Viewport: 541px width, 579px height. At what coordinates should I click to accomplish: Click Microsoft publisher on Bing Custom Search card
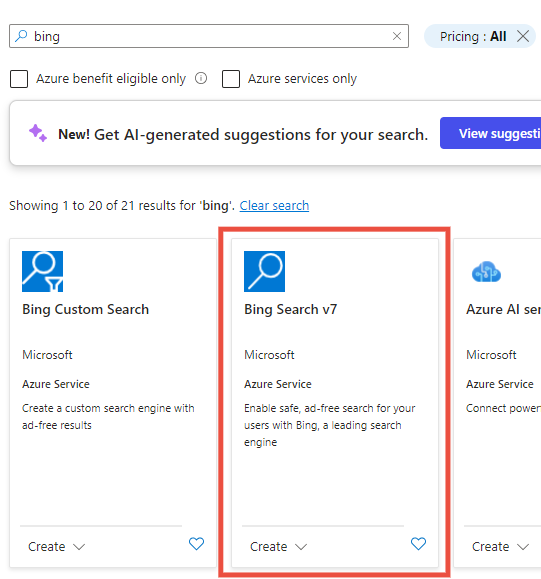click(x=47, y=355)
